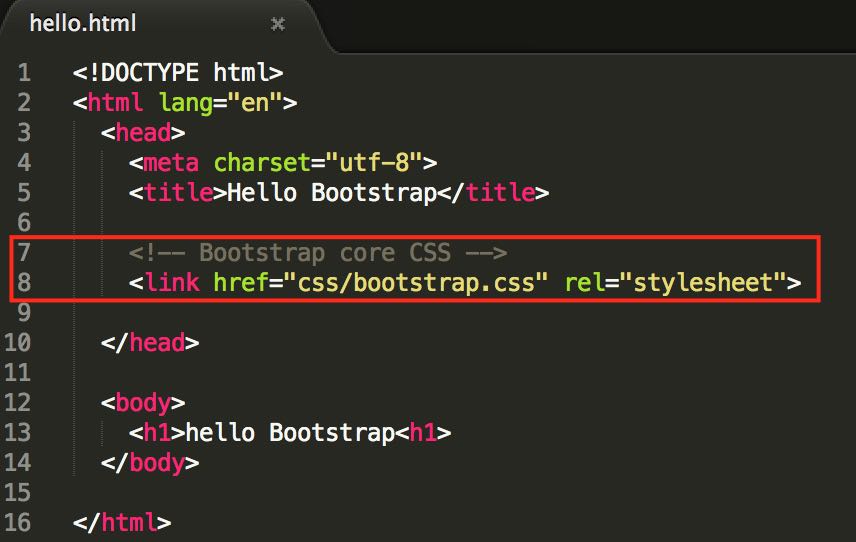Click the Bootstrap core CSS comment
Viewport: 856px width, 542px height.
point(318,253)
